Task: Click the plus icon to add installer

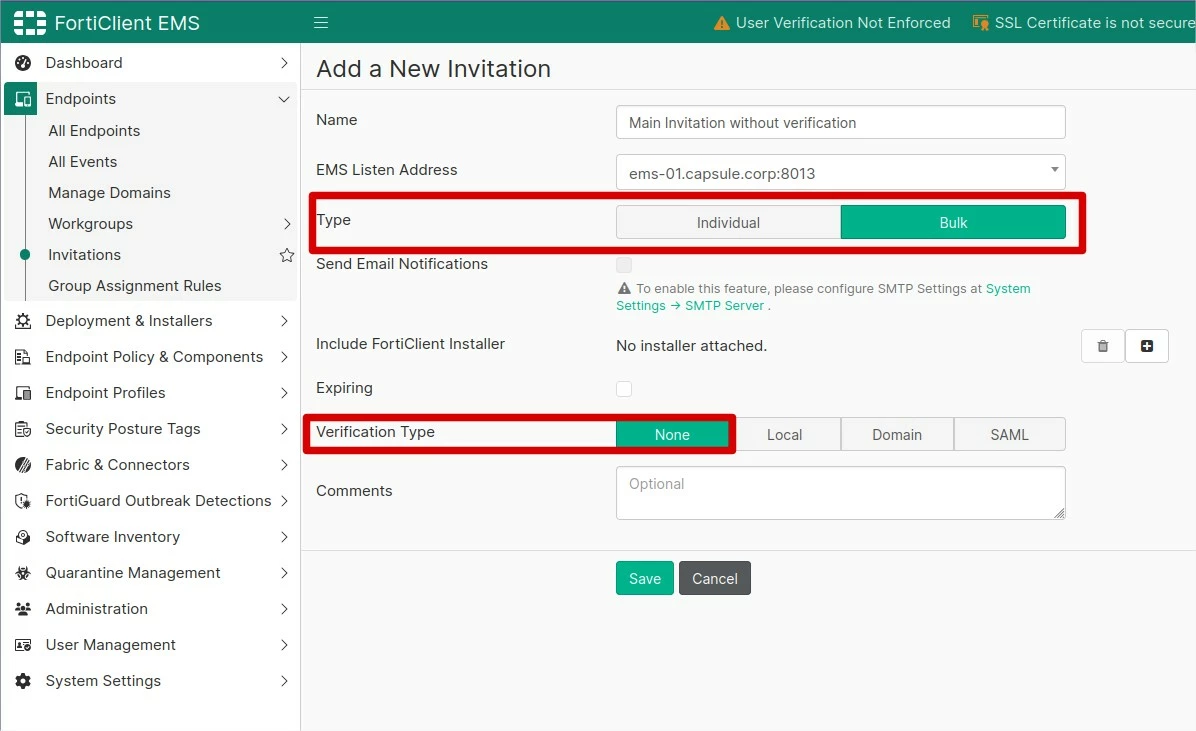Action: [x=1146, y=346]
